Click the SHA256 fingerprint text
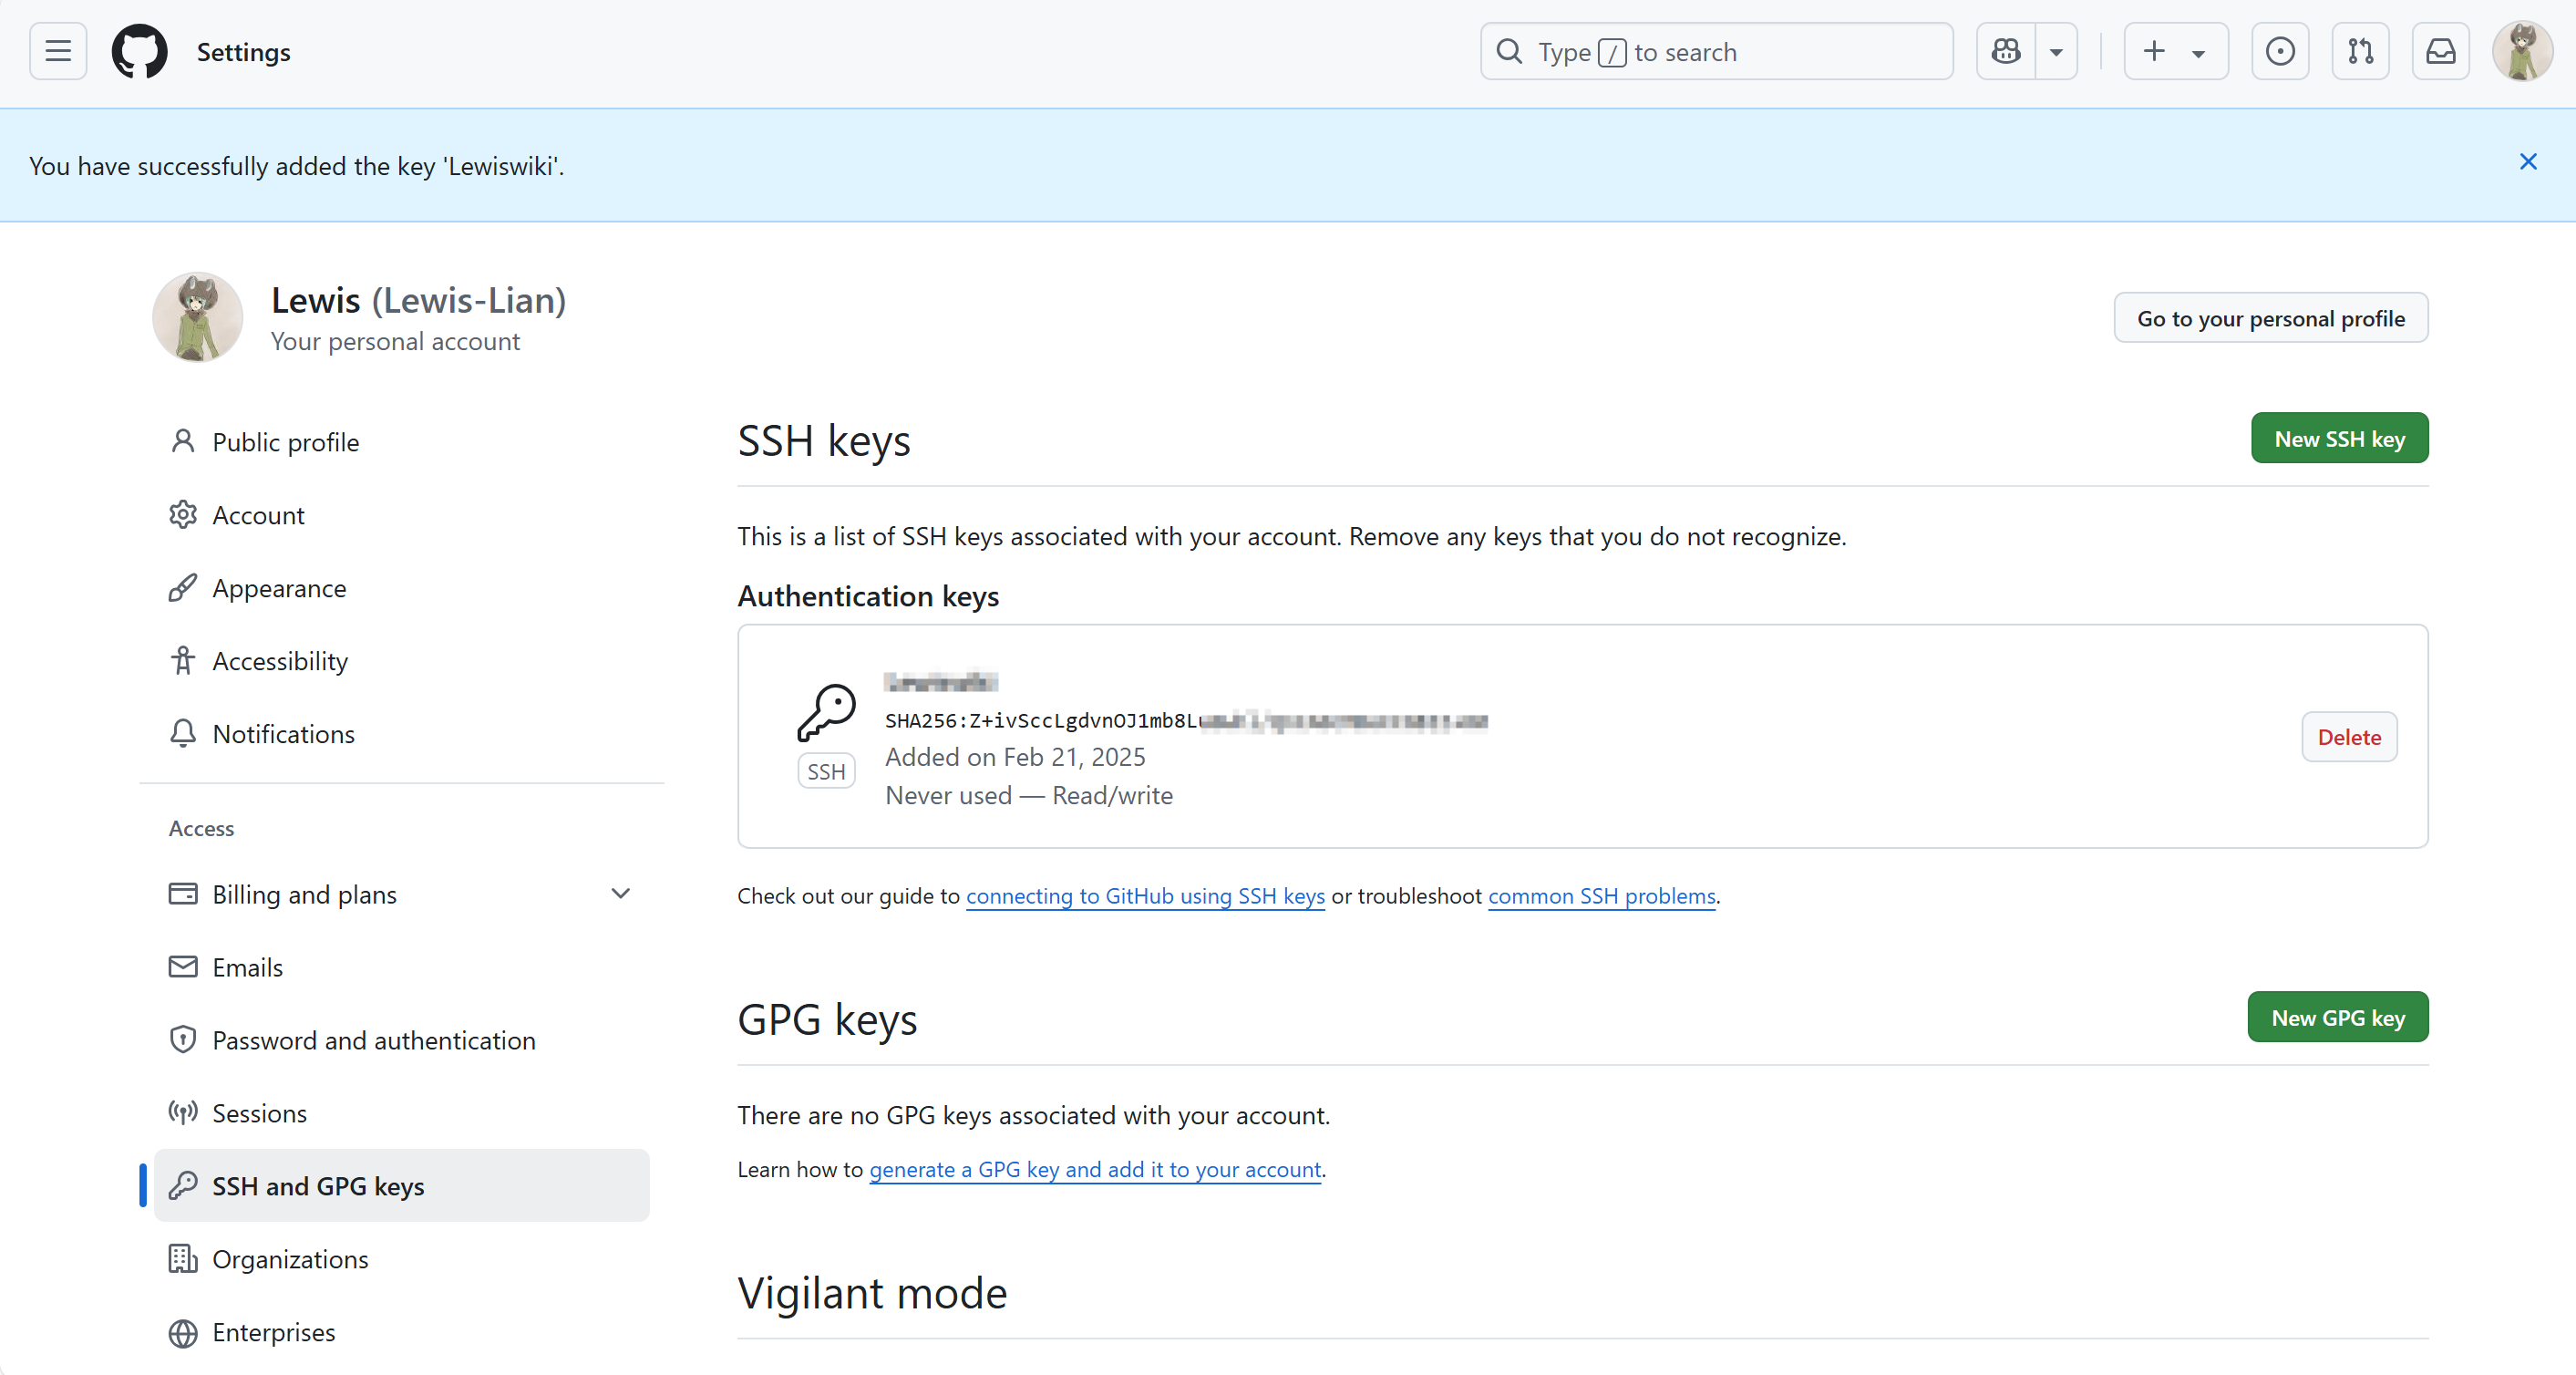Viewport: 2576px width, 1375px height. click(1185, 720)
